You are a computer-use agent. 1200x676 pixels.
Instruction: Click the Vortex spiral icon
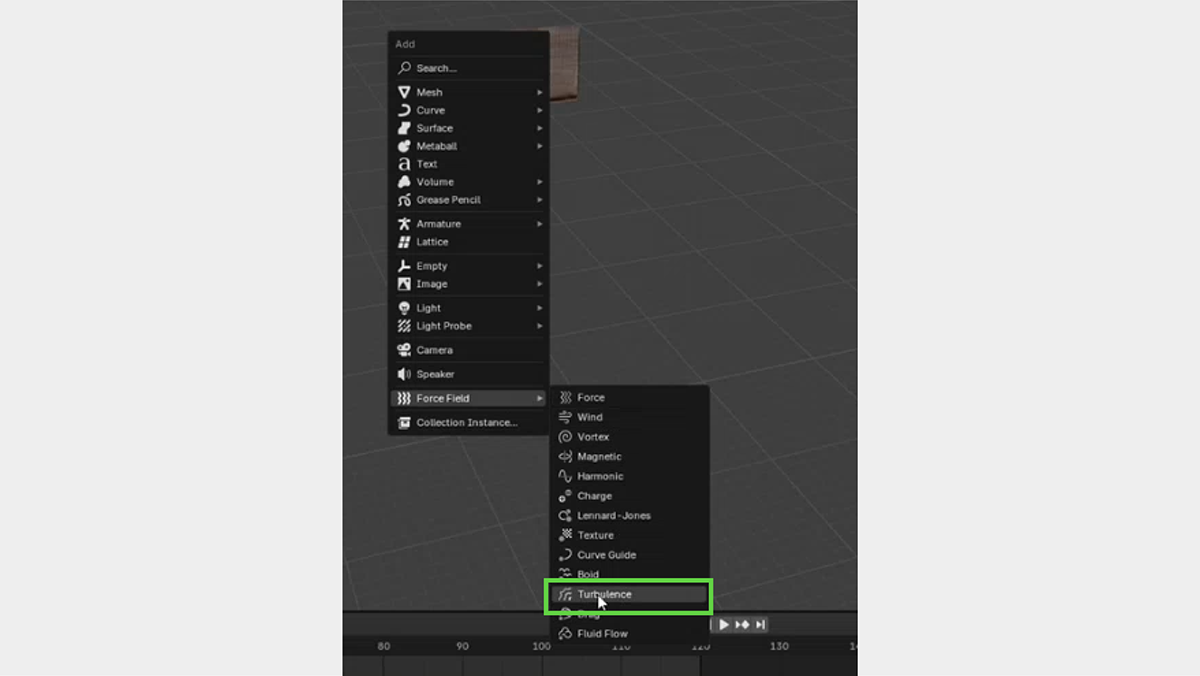click(x=565, y=437)
